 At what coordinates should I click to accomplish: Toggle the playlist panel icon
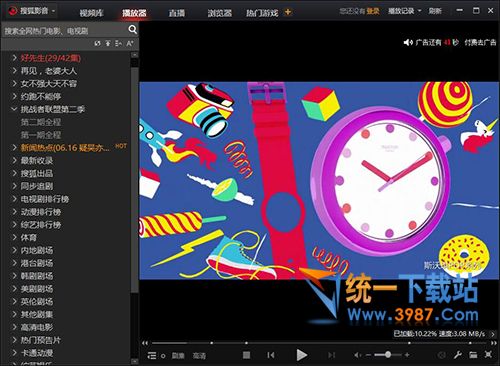[152, 356]
